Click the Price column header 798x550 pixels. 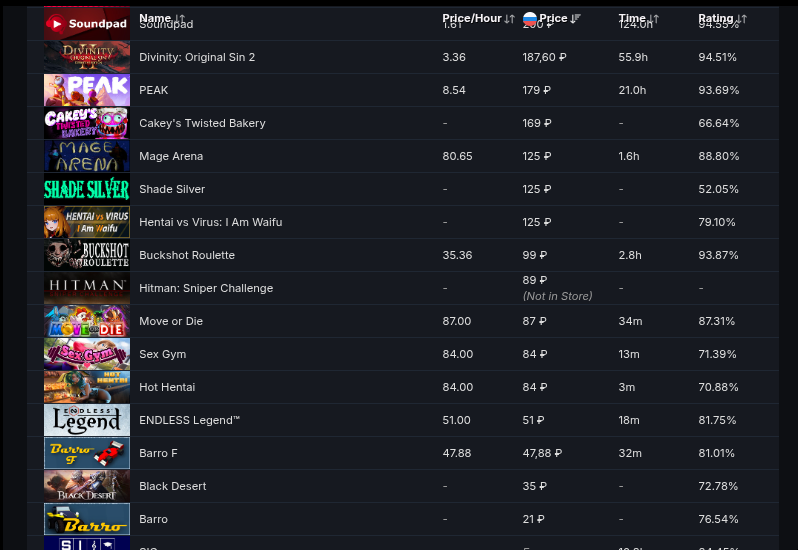pos(553,18)
